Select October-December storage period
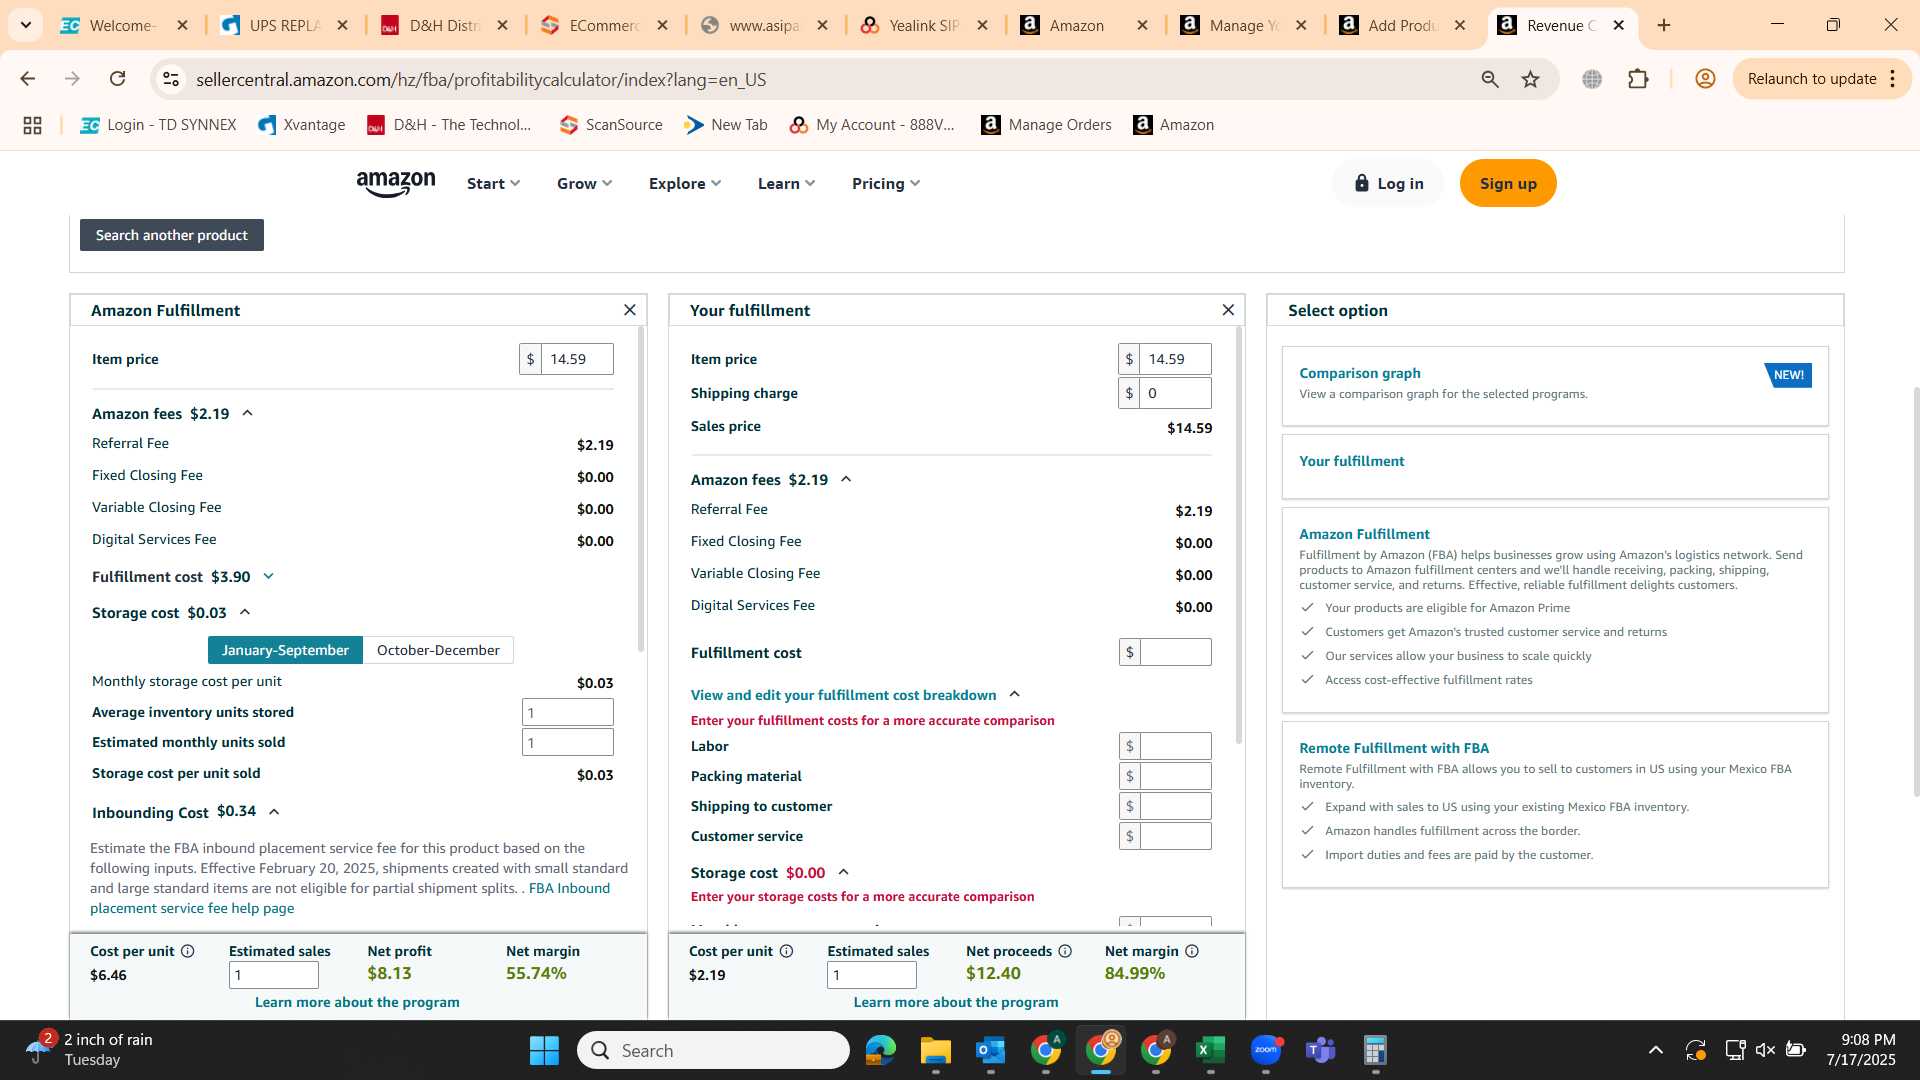Image resolution: width=1920 pixels, height=1080 pixels. point(438,650)
